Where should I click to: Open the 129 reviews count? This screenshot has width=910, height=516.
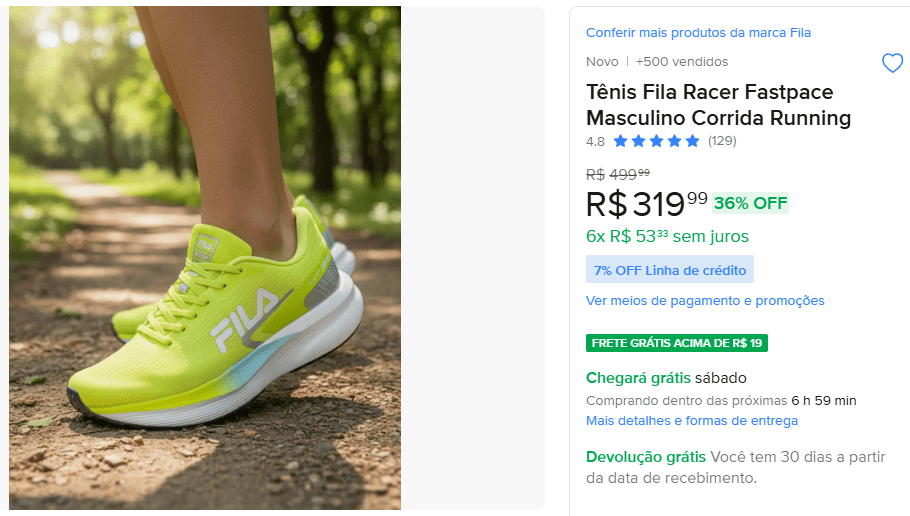click(722, 141)
